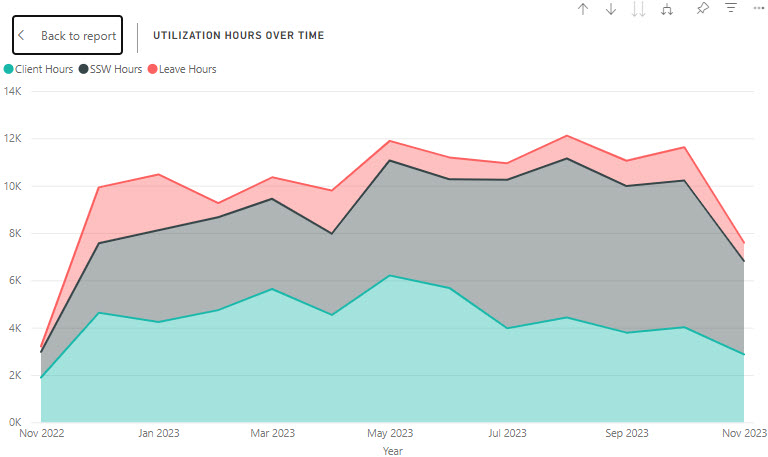Click the back chevron in Back to report
This screenshot has height=457, width=768.
[x=23, y=35]
